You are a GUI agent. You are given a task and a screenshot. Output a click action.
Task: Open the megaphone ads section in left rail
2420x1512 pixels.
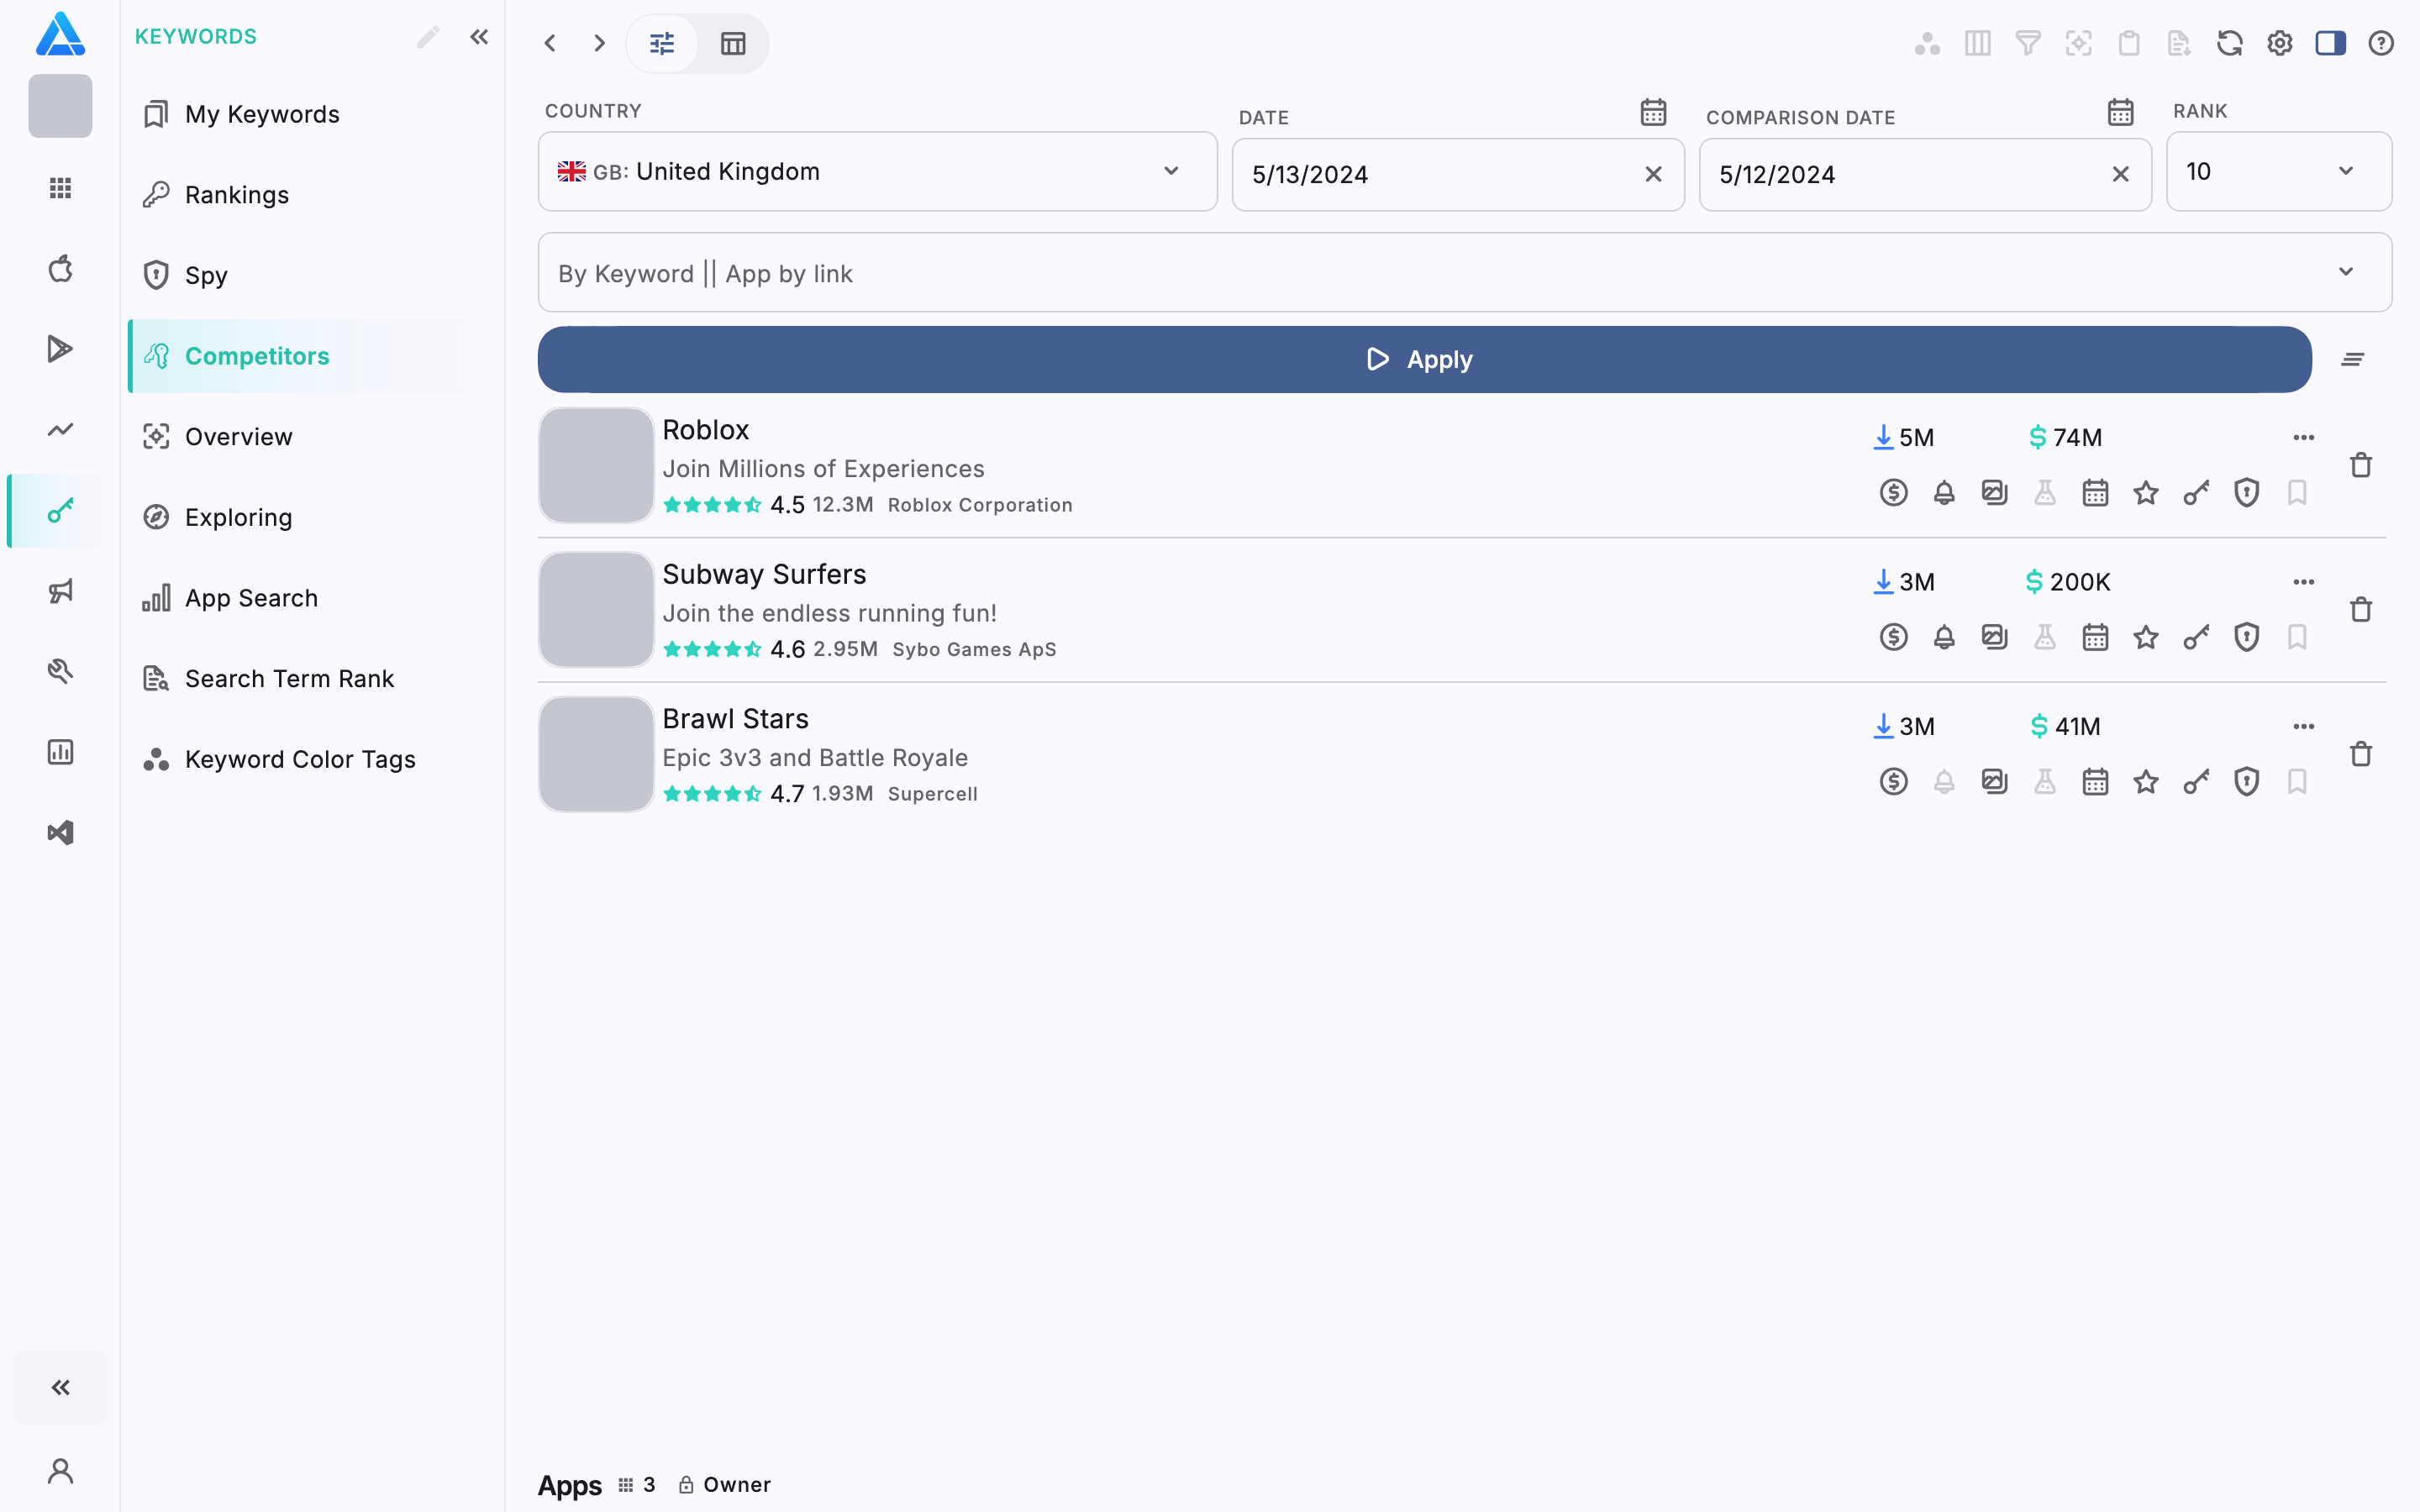(x=60, y=591)
